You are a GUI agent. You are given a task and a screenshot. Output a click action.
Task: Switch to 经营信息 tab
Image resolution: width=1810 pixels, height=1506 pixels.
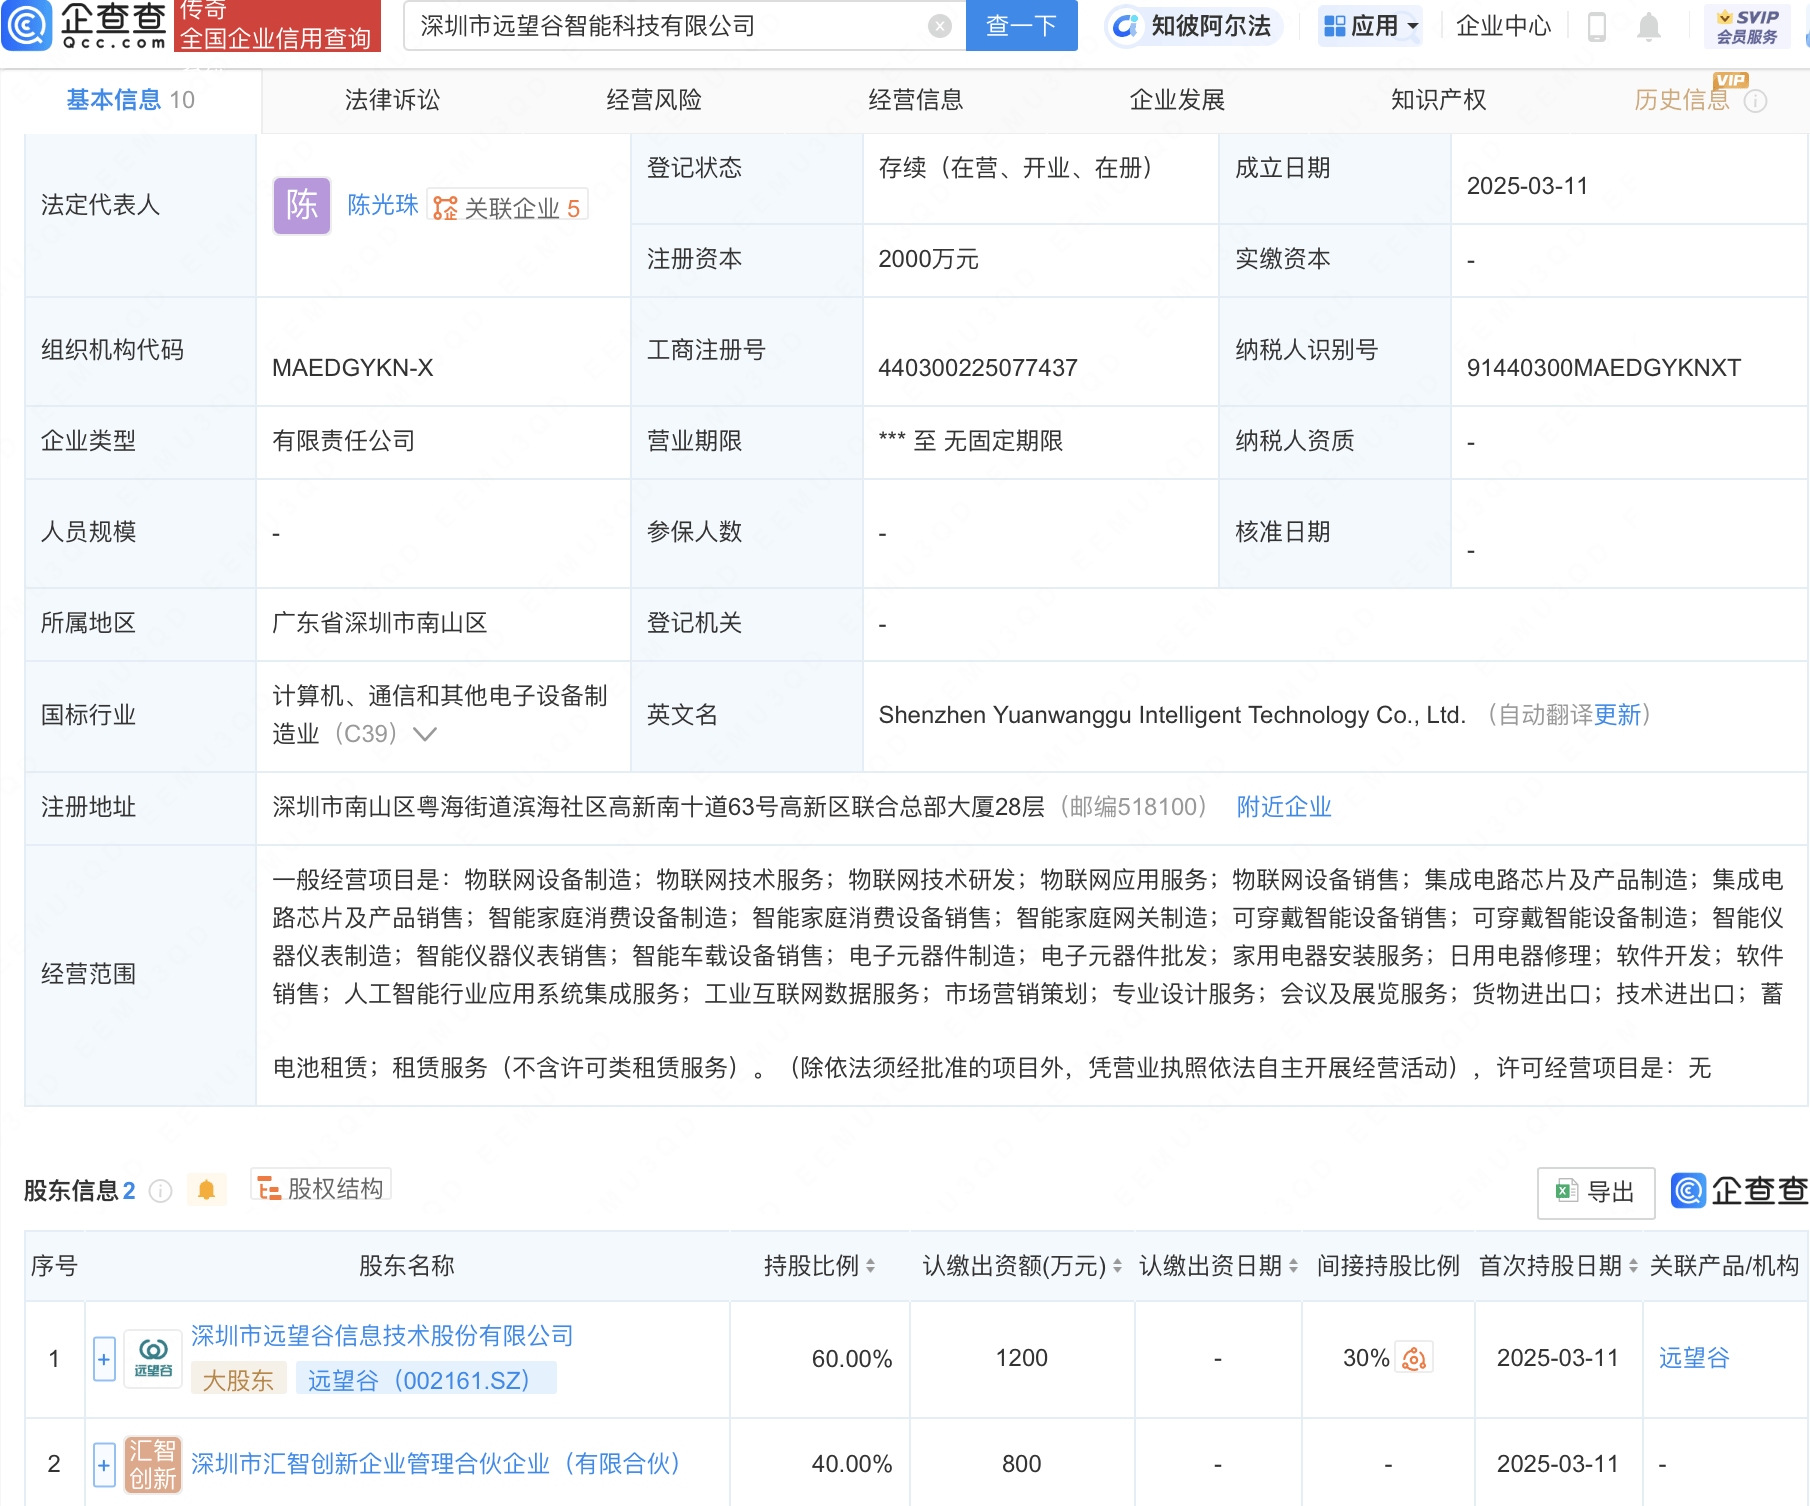916,100
